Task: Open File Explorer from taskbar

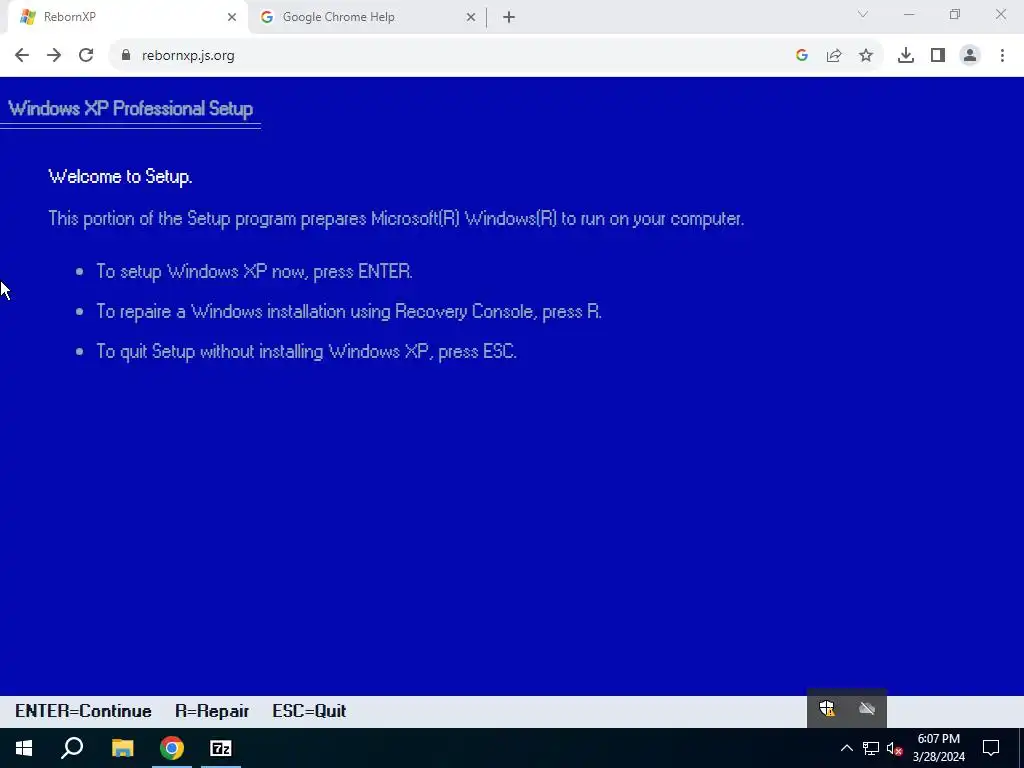Action: pos(122,748)
